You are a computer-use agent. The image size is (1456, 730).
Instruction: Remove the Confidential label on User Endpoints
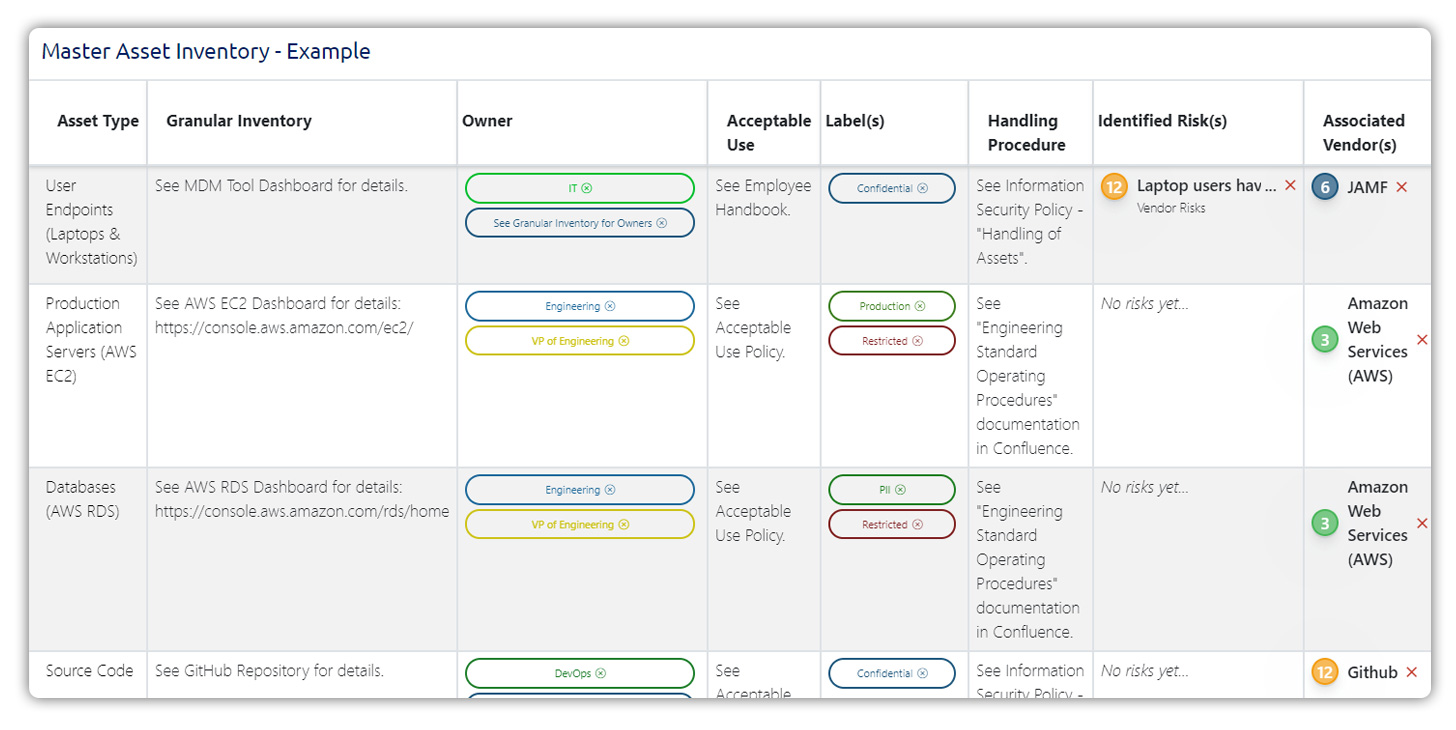922,188
